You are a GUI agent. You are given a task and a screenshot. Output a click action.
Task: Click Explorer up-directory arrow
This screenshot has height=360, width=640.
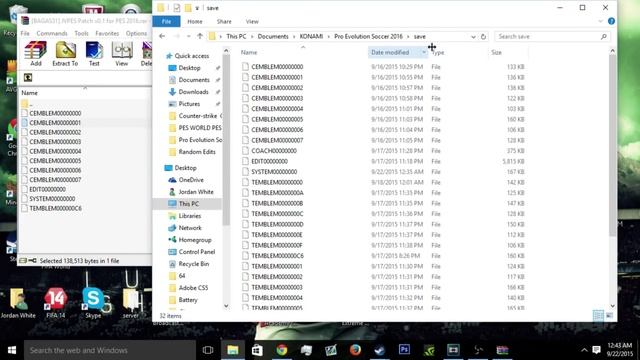[x=200, y=36]
